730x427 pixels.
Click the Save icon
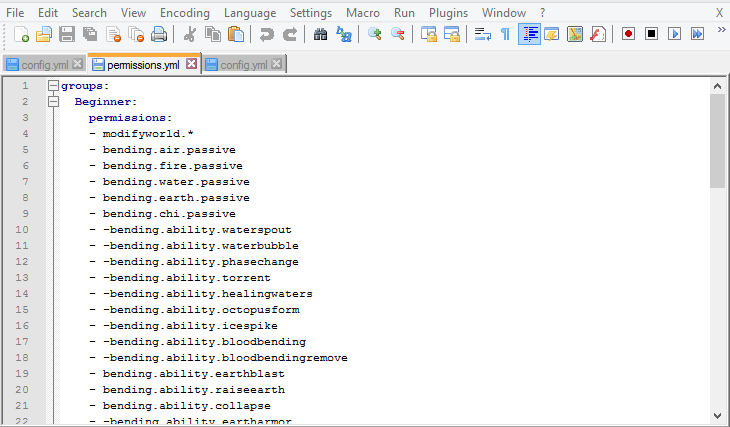tap(67, 34)
